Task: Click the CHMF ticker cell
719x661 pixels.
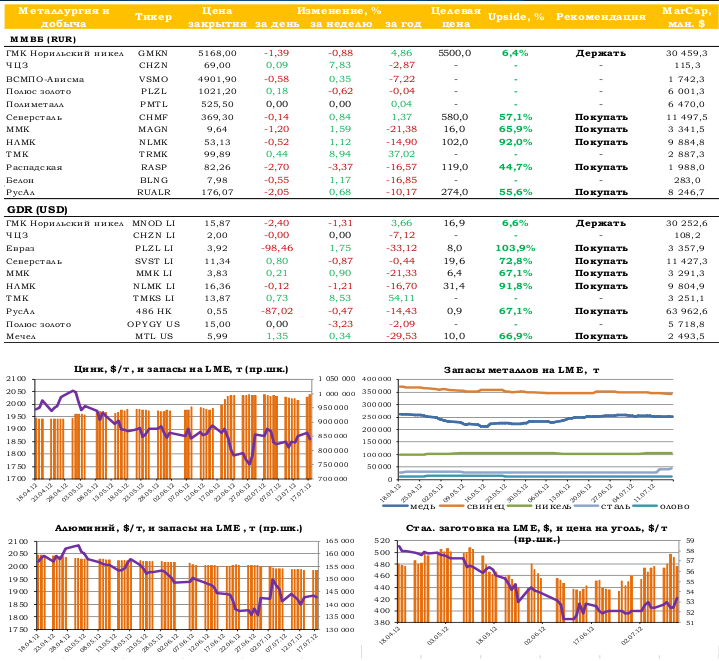Action: coord(153,117)
